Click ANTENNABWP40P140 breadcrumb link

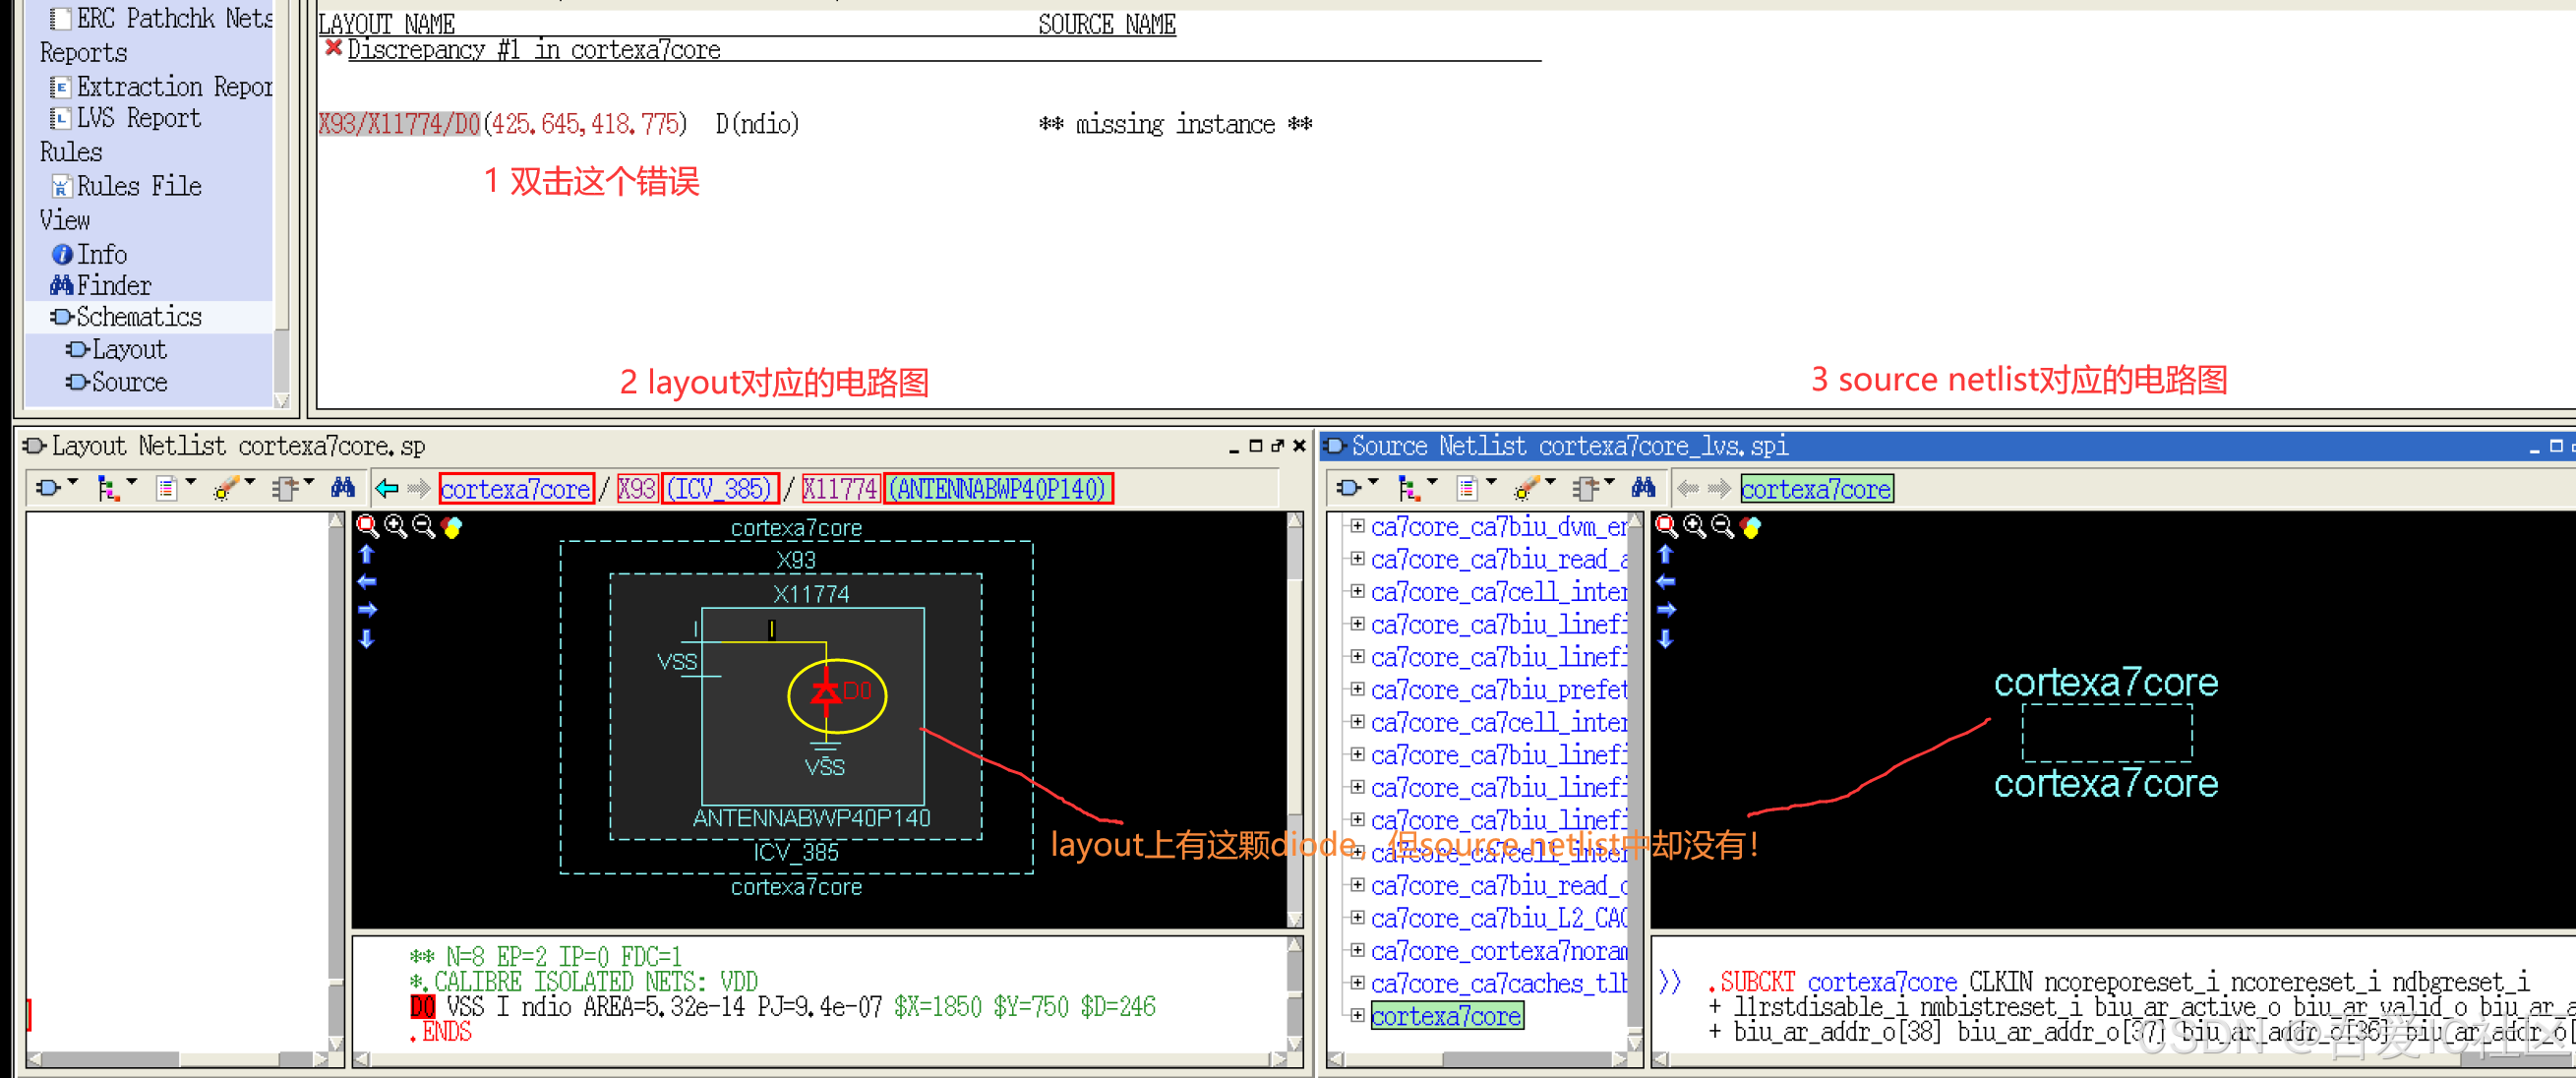[999, 488]
